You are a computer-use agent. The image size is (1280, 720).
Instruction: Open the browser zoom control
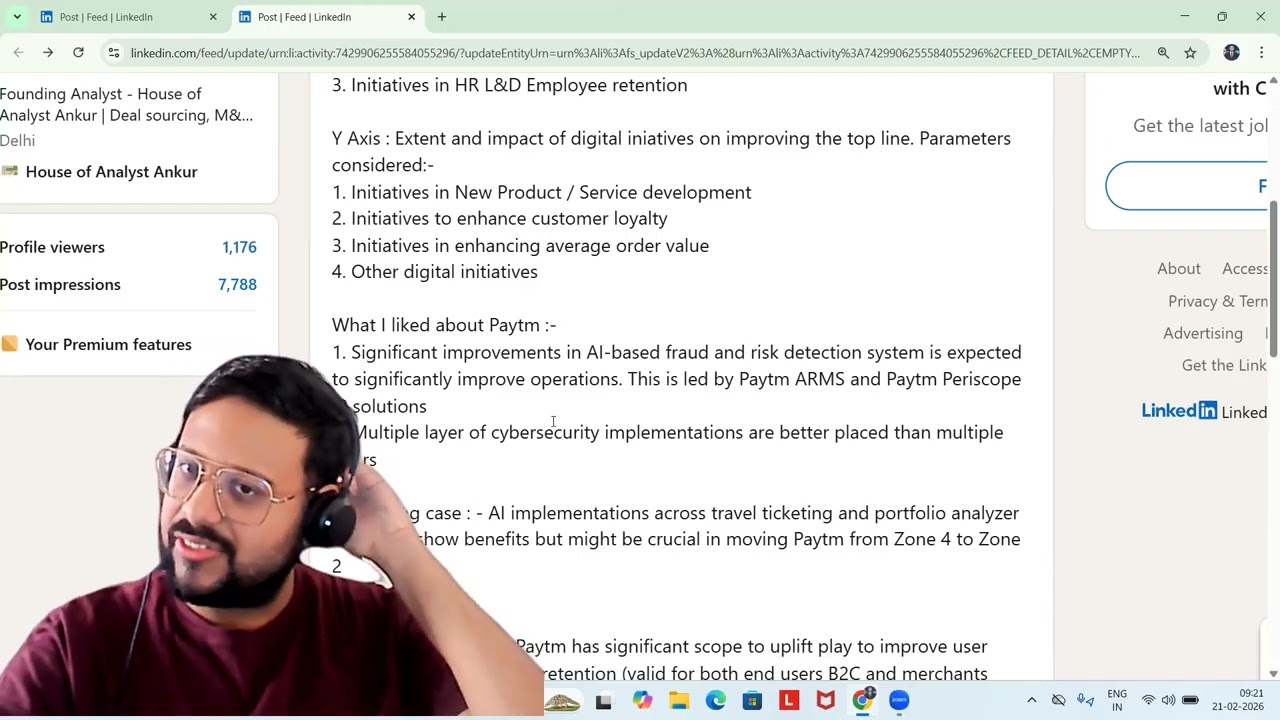pos(1163,53)
